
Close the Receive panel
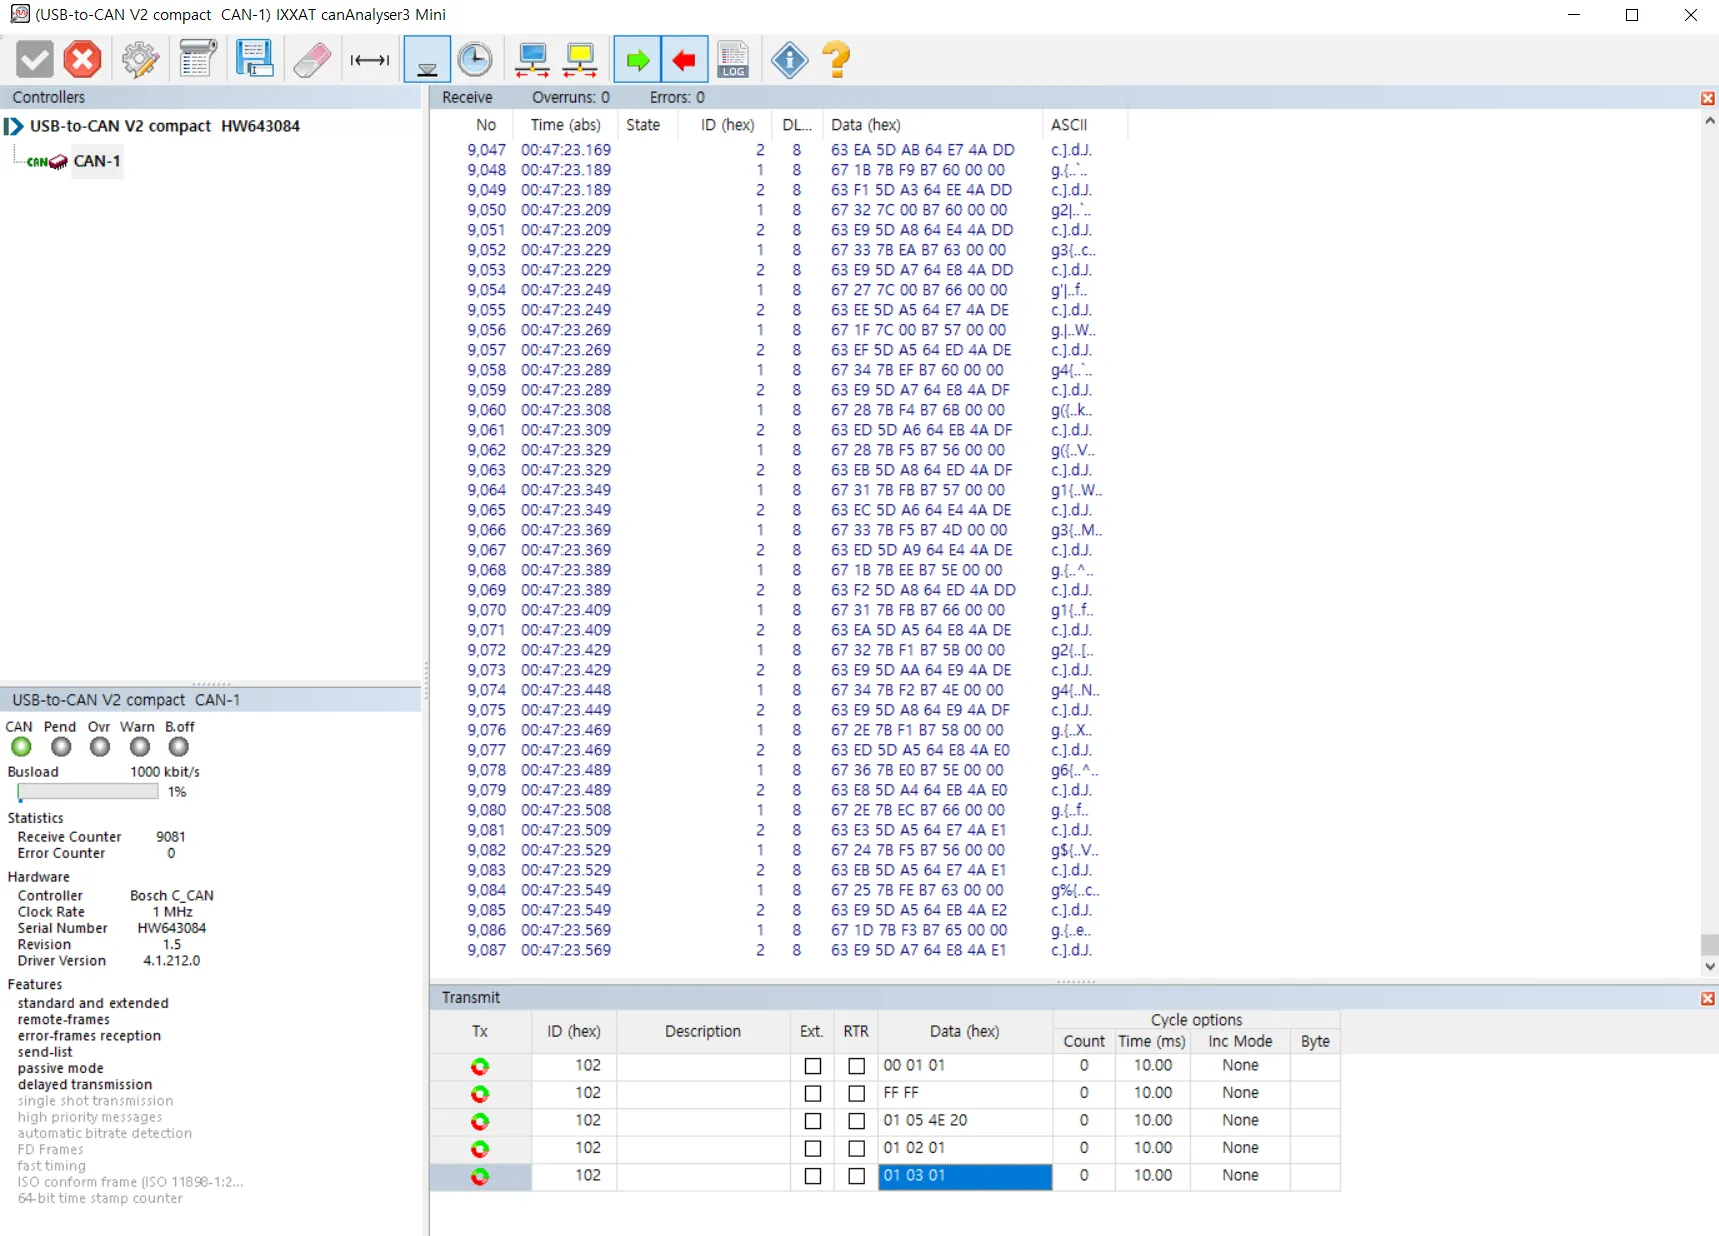[1707, 98]
